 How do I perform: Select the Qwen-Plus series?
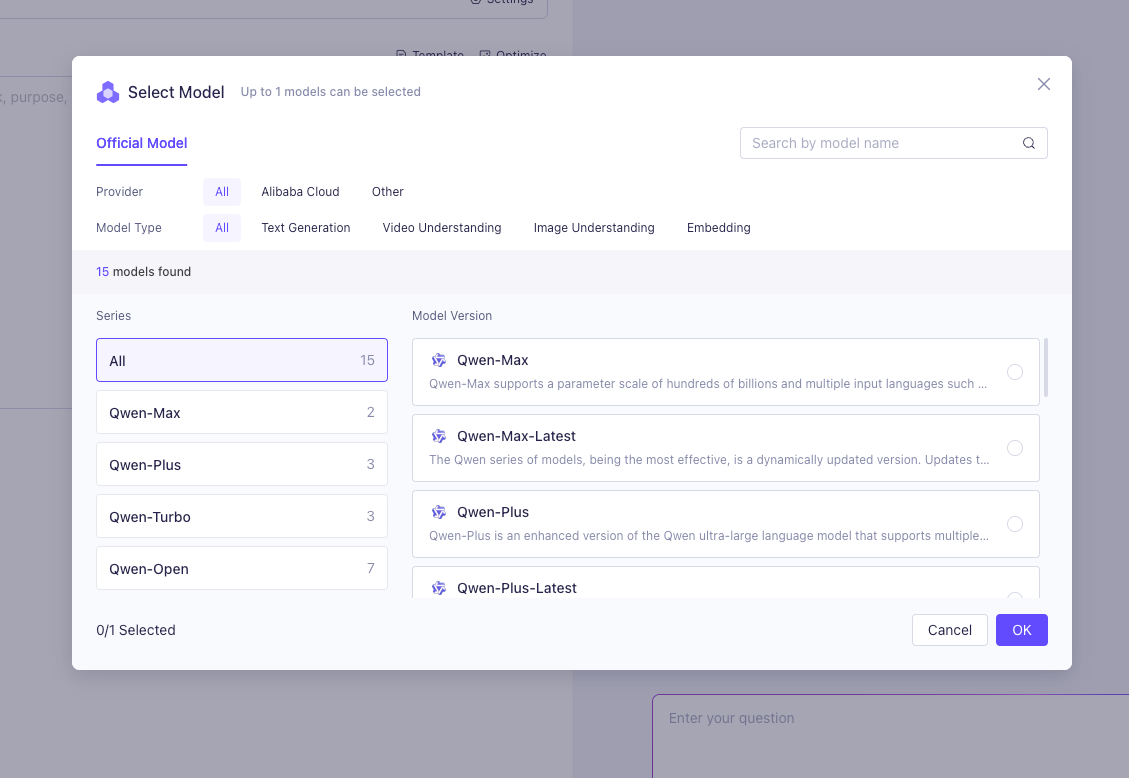[x=242, y=464]
